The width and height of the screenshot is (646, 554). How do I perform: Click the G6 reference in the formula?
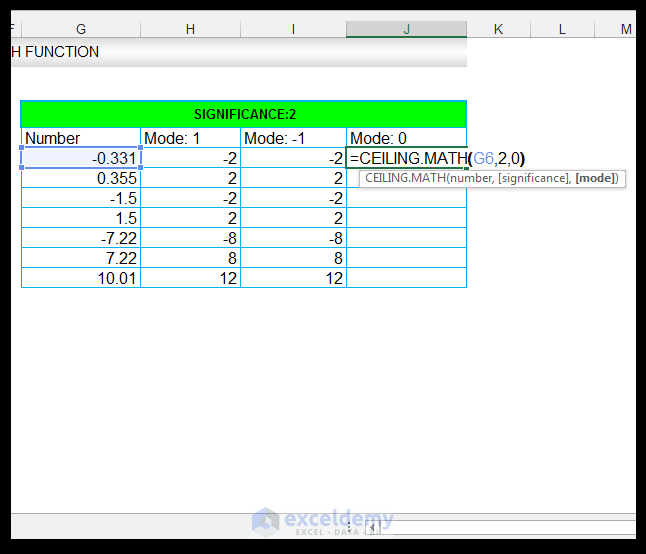[x=483, y=158]
